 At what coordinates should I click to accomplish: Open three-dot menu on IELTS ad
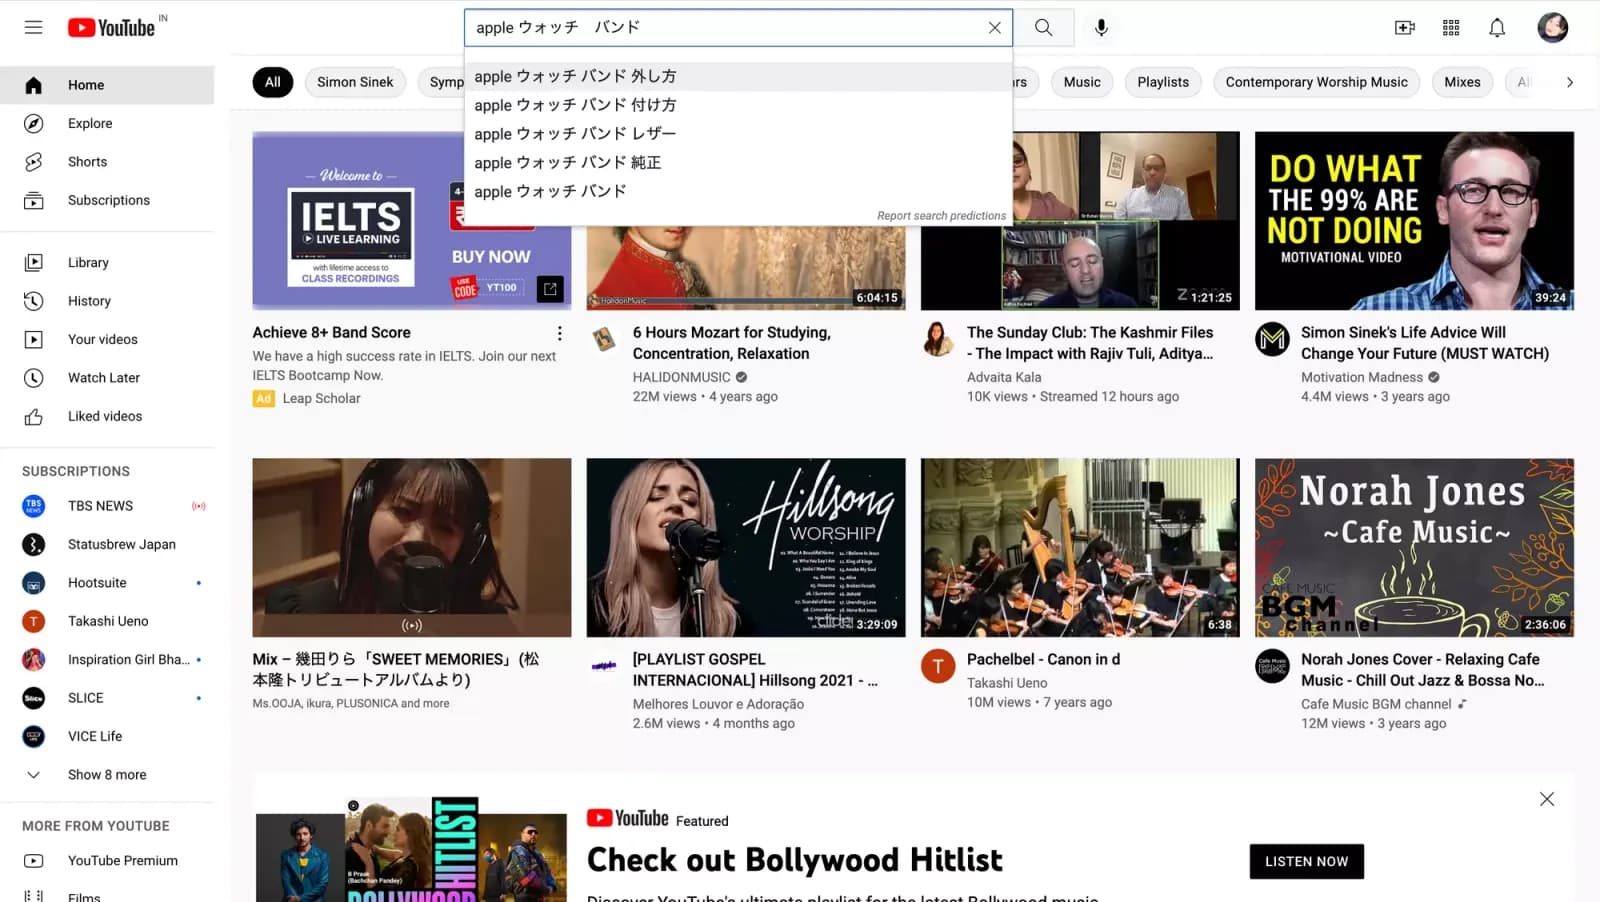(x=559, y=333)
